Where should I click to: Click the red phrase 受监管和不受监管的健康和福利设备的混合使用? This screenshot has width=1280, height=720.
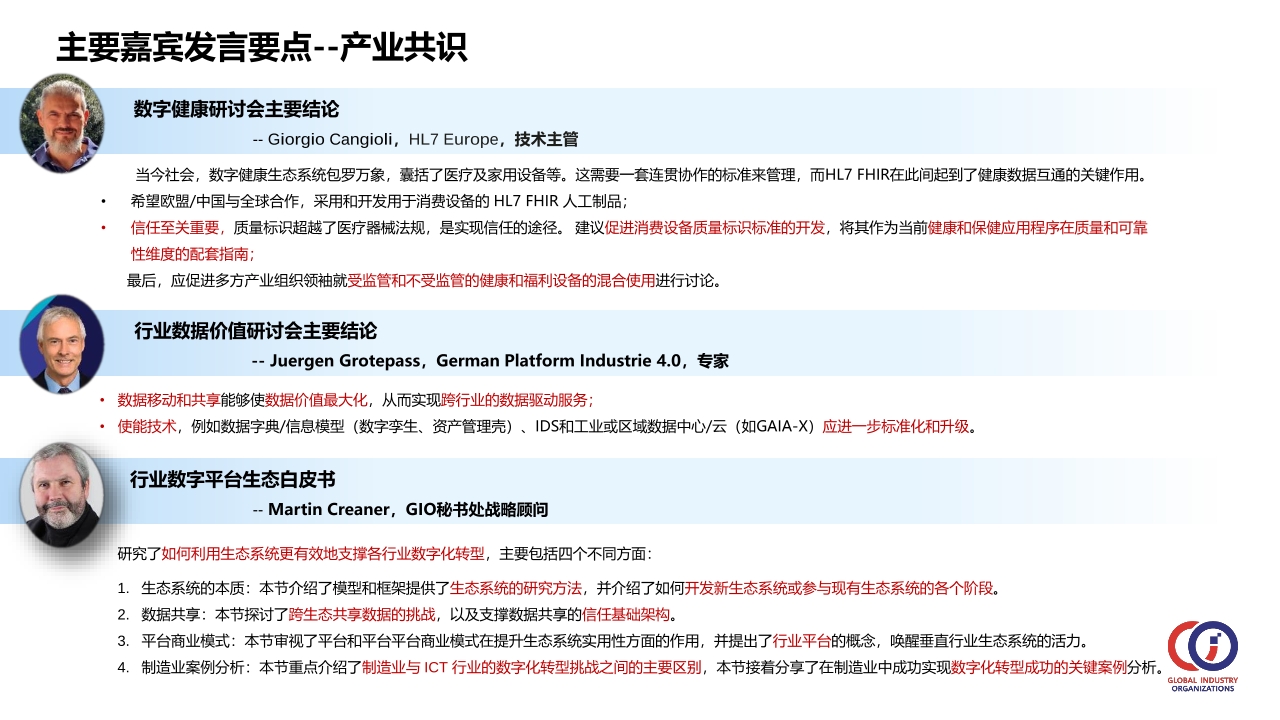pyautogui.click(x=501, y=281)
